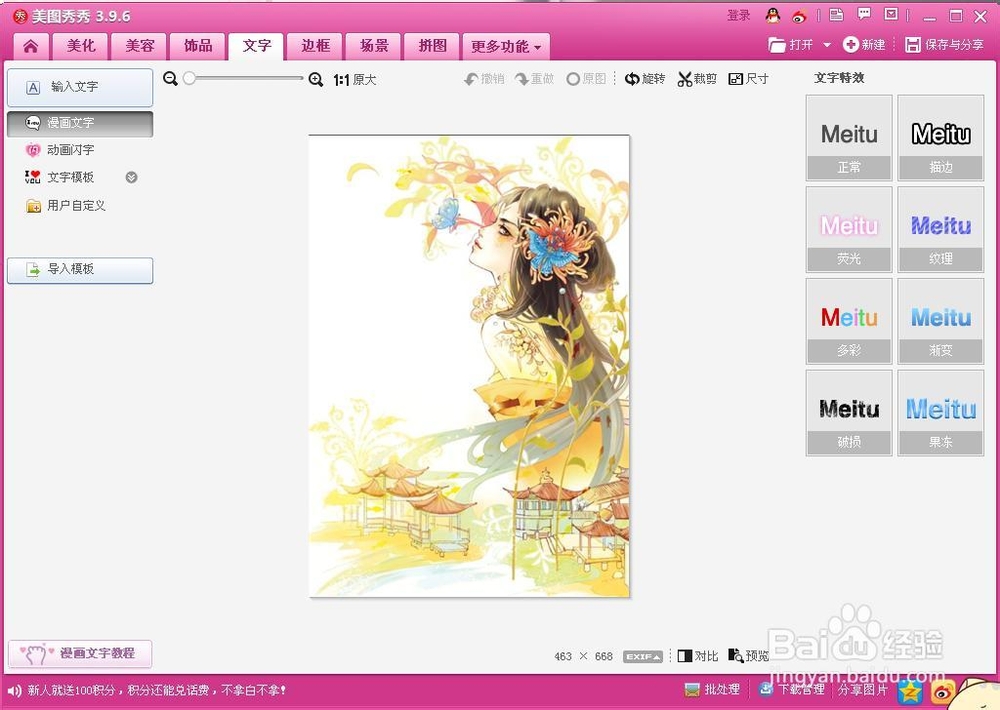The image size is (1000, 710).
Task: Apply the 纹理 text effect
Action: 941,230
